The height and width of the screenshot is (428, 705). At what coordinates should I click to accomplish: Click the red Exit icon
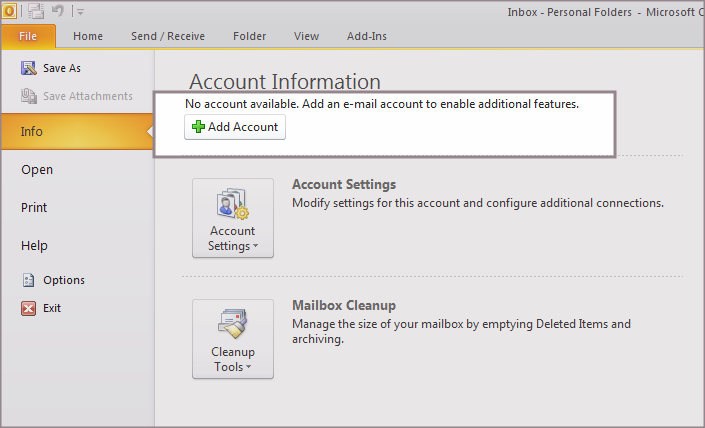tap(29, 308)
